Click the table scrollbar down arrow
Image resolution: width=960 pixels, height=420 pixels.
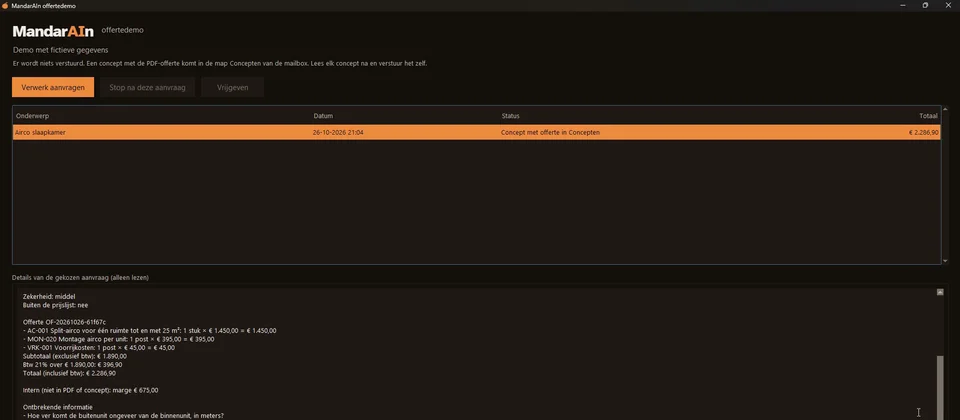pyautogui.click(x=945, y=261)
